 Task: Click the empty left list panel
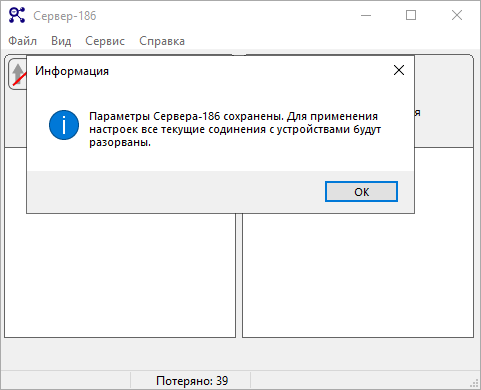coord(120,275)
